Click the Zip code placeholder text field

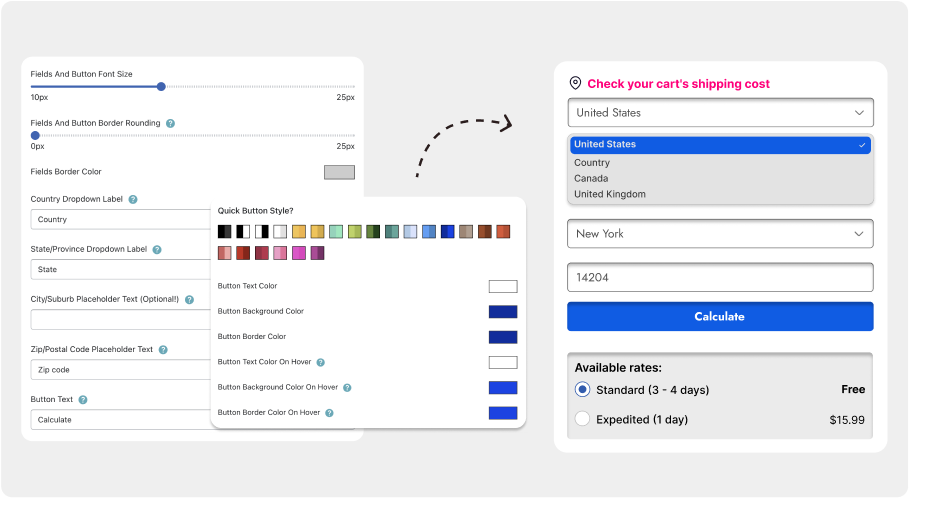pyautogui.click(x=121, y=369)
